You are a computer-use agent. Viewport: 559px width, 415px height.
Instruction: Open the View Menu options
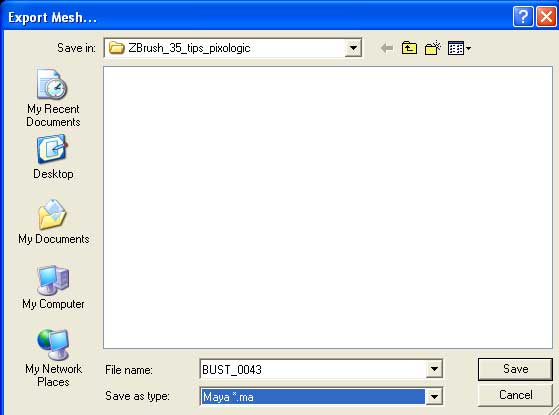(459, 48)
